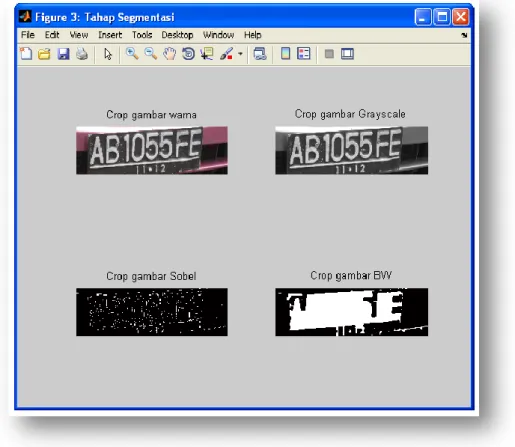Click the Hide Plot Tools icon
The height and width of the screenshot is (447, 515).
pos(329,54)
